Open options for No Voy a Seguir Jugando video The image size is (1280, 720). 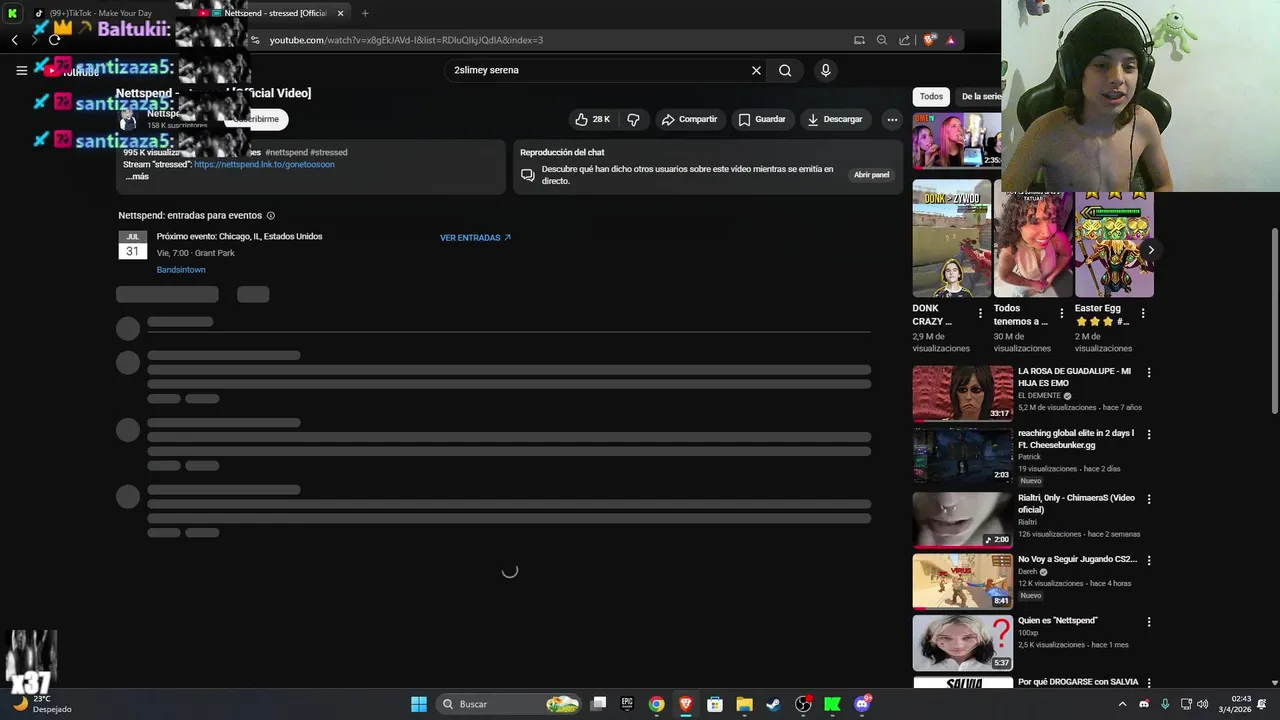coord(1149,560)
